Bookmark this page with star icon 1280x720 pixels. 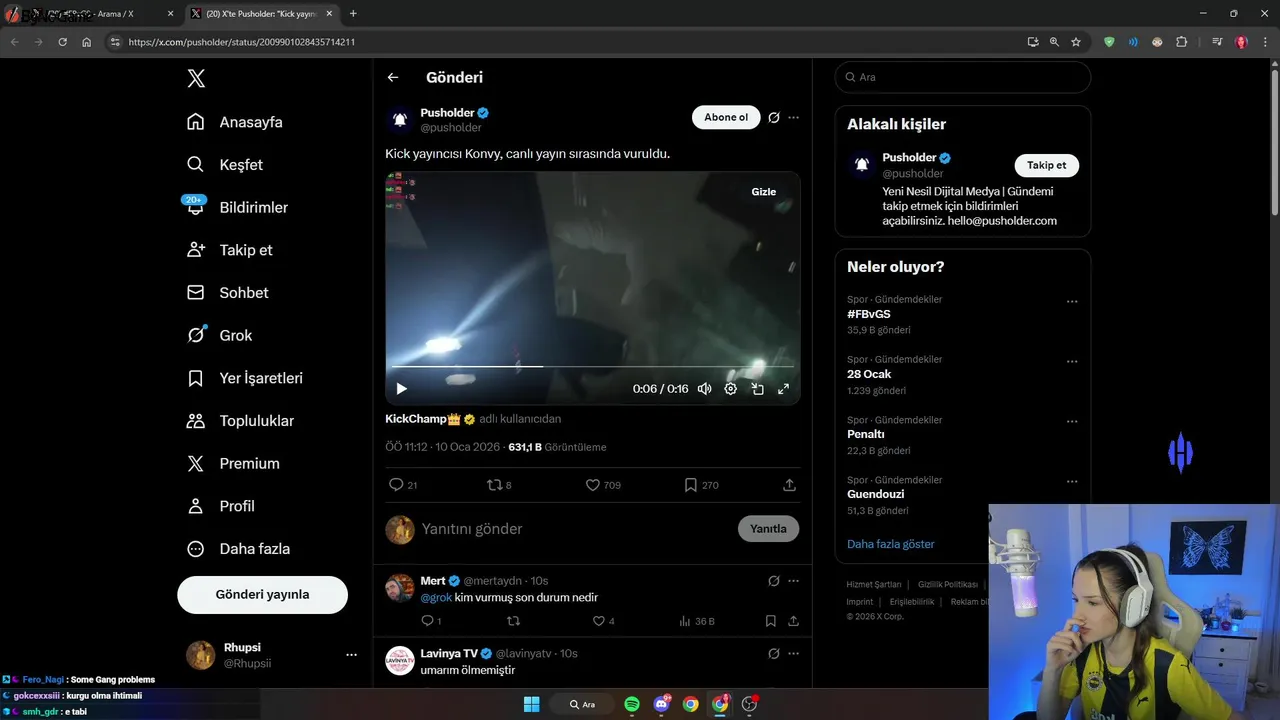click(1076, 42)
